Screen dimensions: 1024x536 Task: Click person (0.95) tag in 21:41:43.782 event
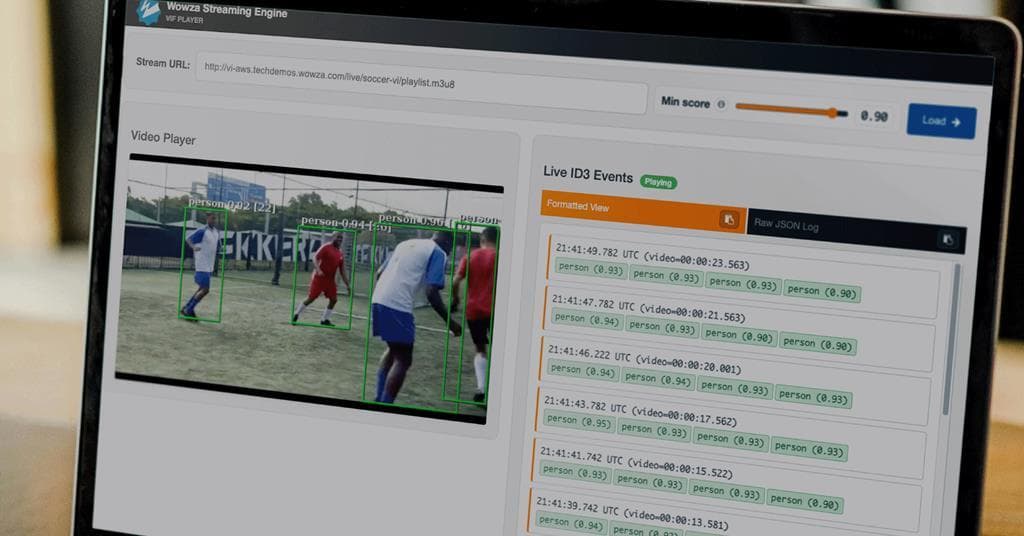[579, 420]
